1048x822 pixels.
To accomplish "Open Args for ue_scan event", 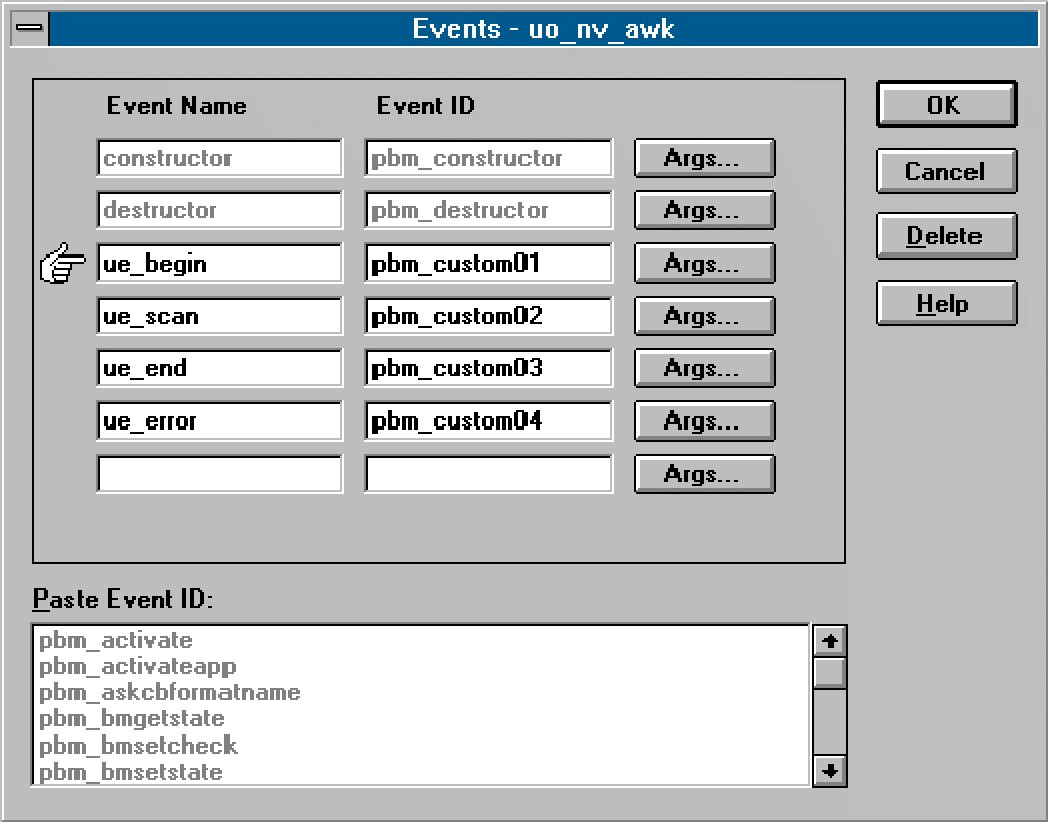I will click(704, 316).
